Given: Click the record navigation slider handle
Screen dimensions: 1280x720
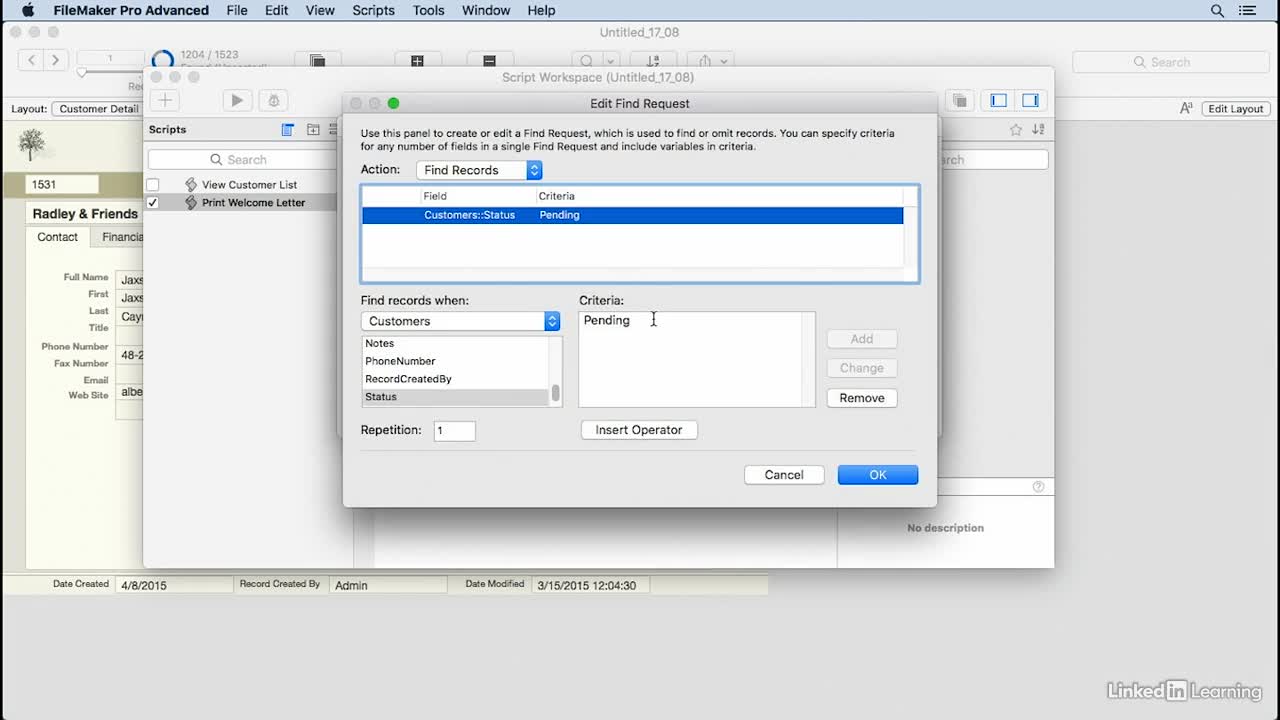Looking at the screenshot, I should coord(82,73).
